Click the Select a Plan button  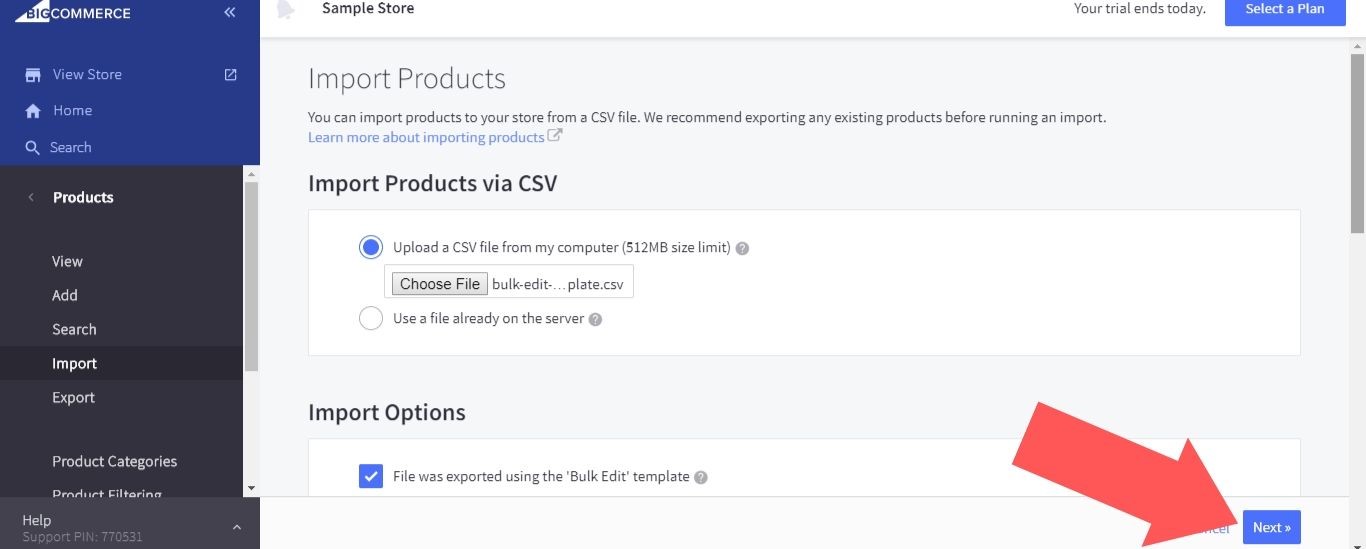tap(1285, 10)
